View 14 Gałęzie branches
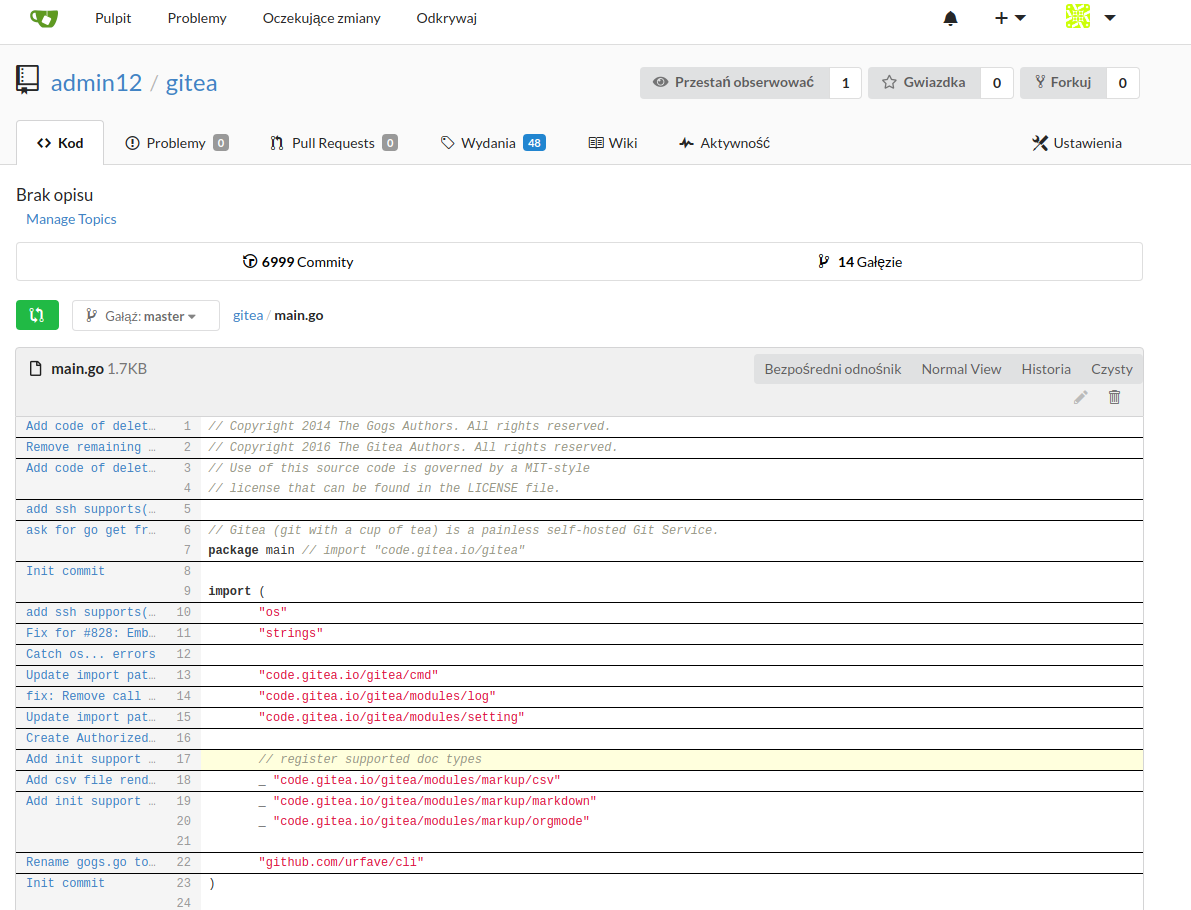 [860, 262]
